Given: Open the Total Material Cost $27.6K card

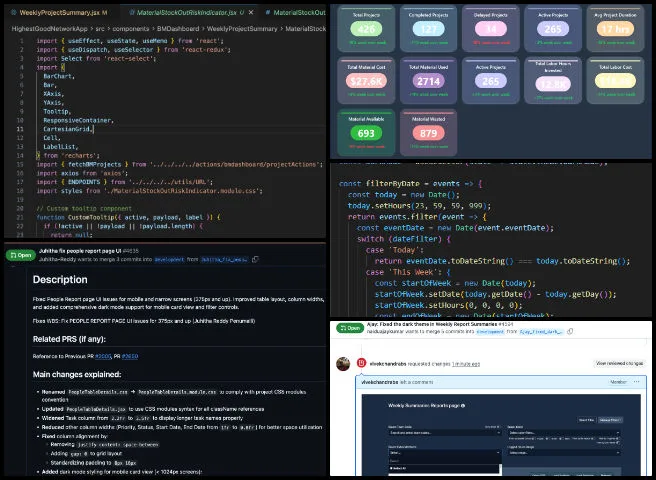Looking at the screenshot, I should (x=366, y=81).
